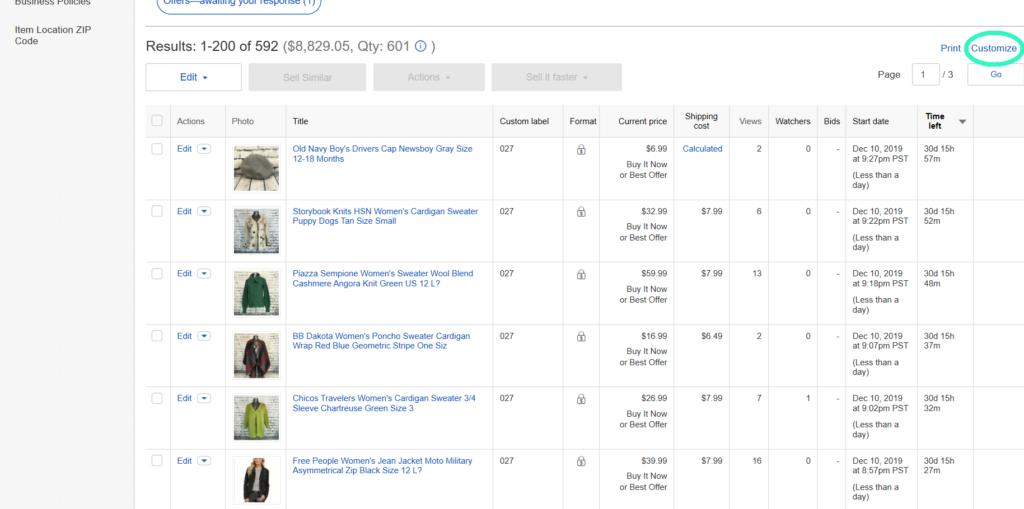Open Storybook Knits HSN Cardigan listing title
Screen dimensions: 1024x509
click(385, 216)
